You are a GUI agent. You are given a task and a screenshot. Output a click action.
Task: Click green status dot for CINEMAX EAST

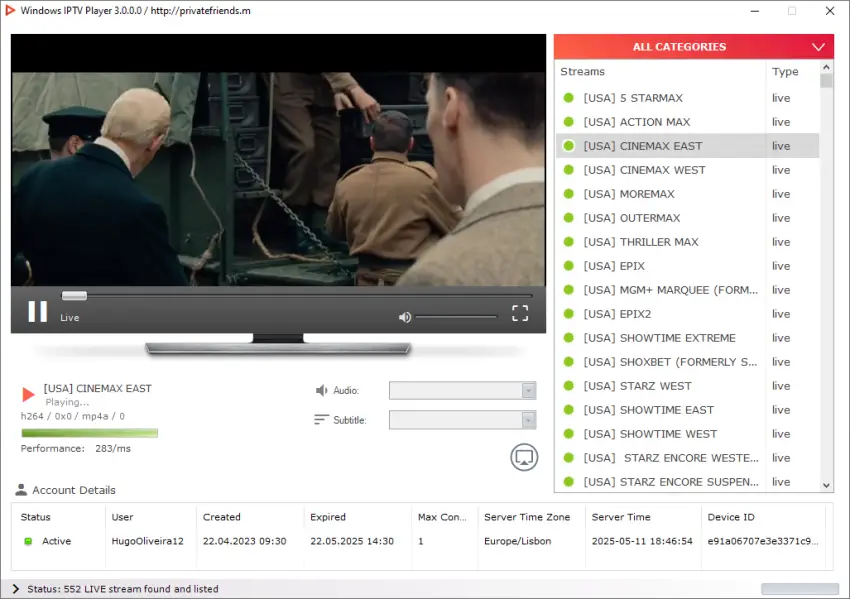point(569,146)
